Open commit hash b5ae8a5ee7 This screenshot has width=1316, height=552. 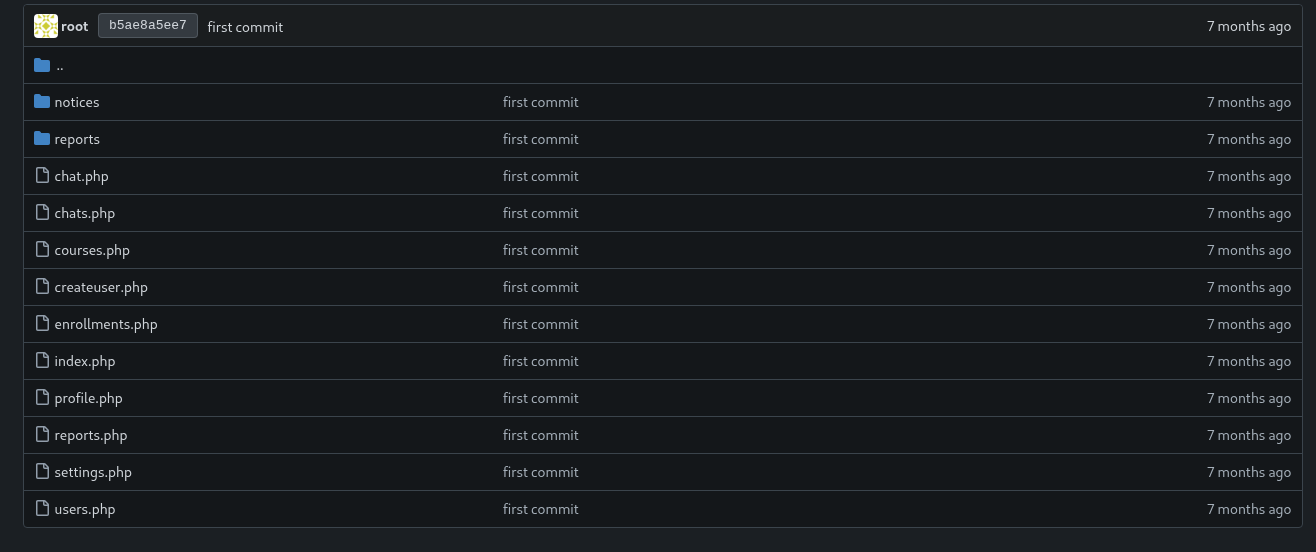pos(148,26)
